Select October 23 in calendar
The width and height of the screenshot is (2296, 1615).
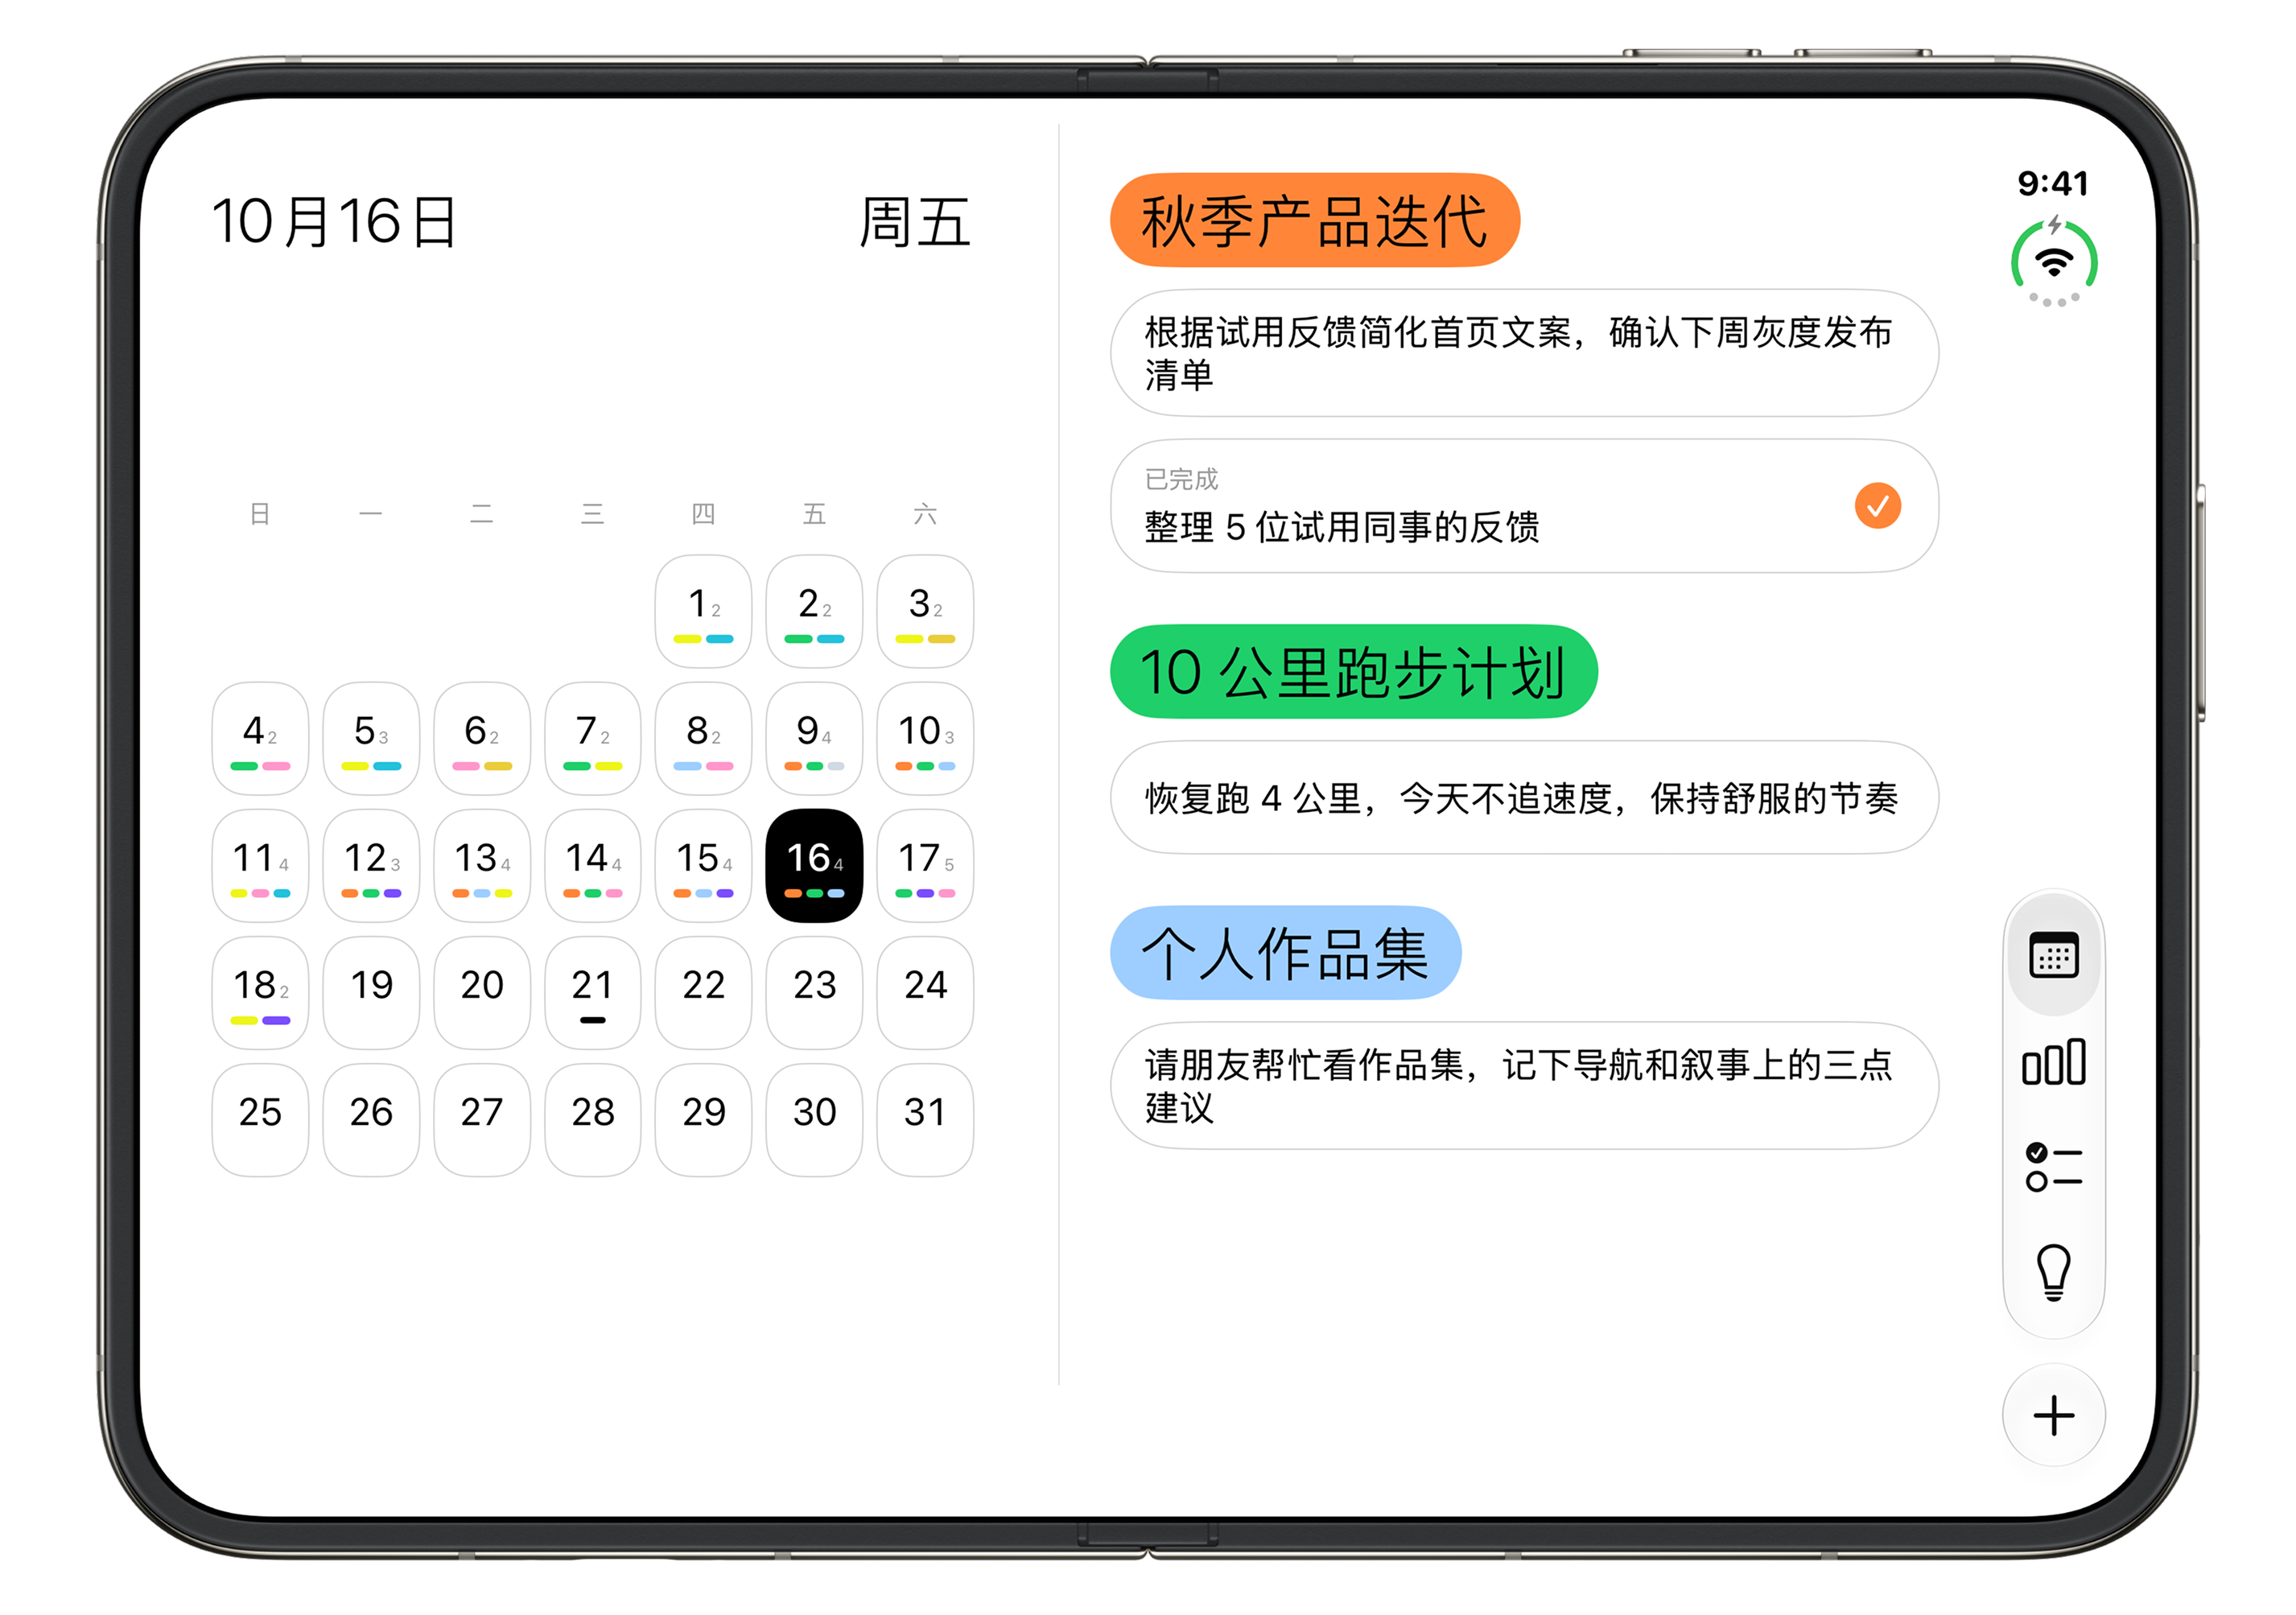point(814,992)
